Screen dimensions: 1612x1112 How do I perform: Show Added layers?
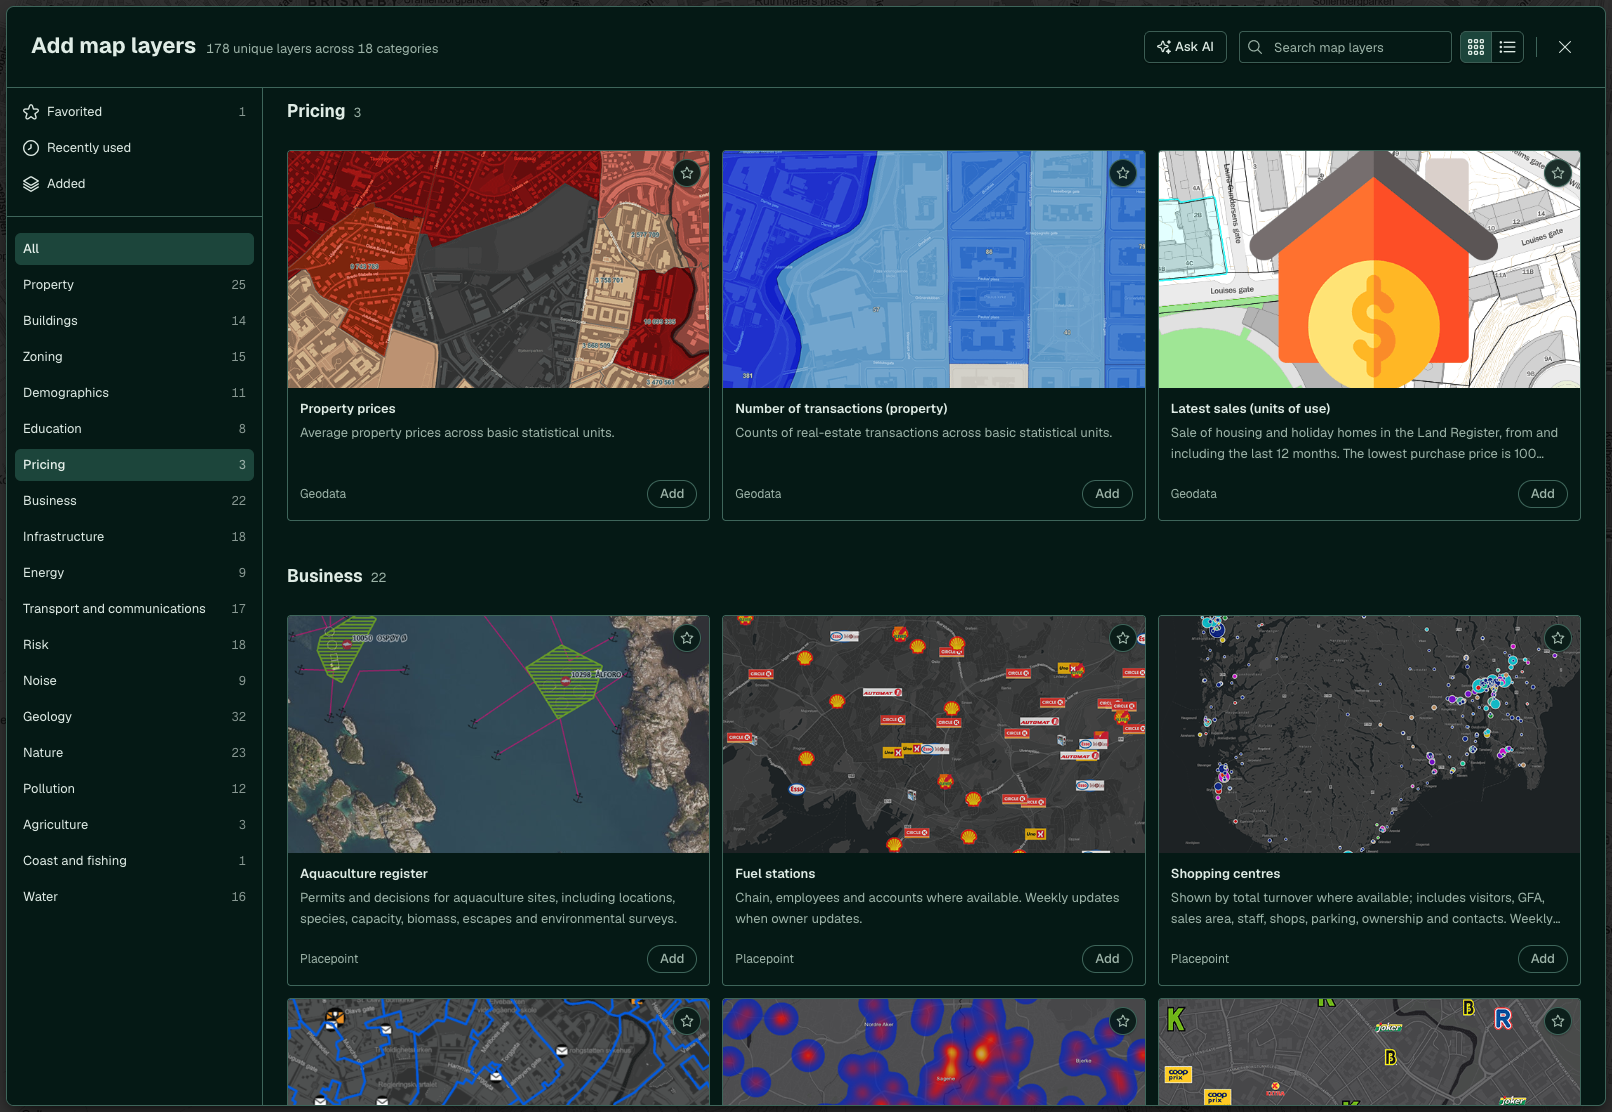[134, 184]
